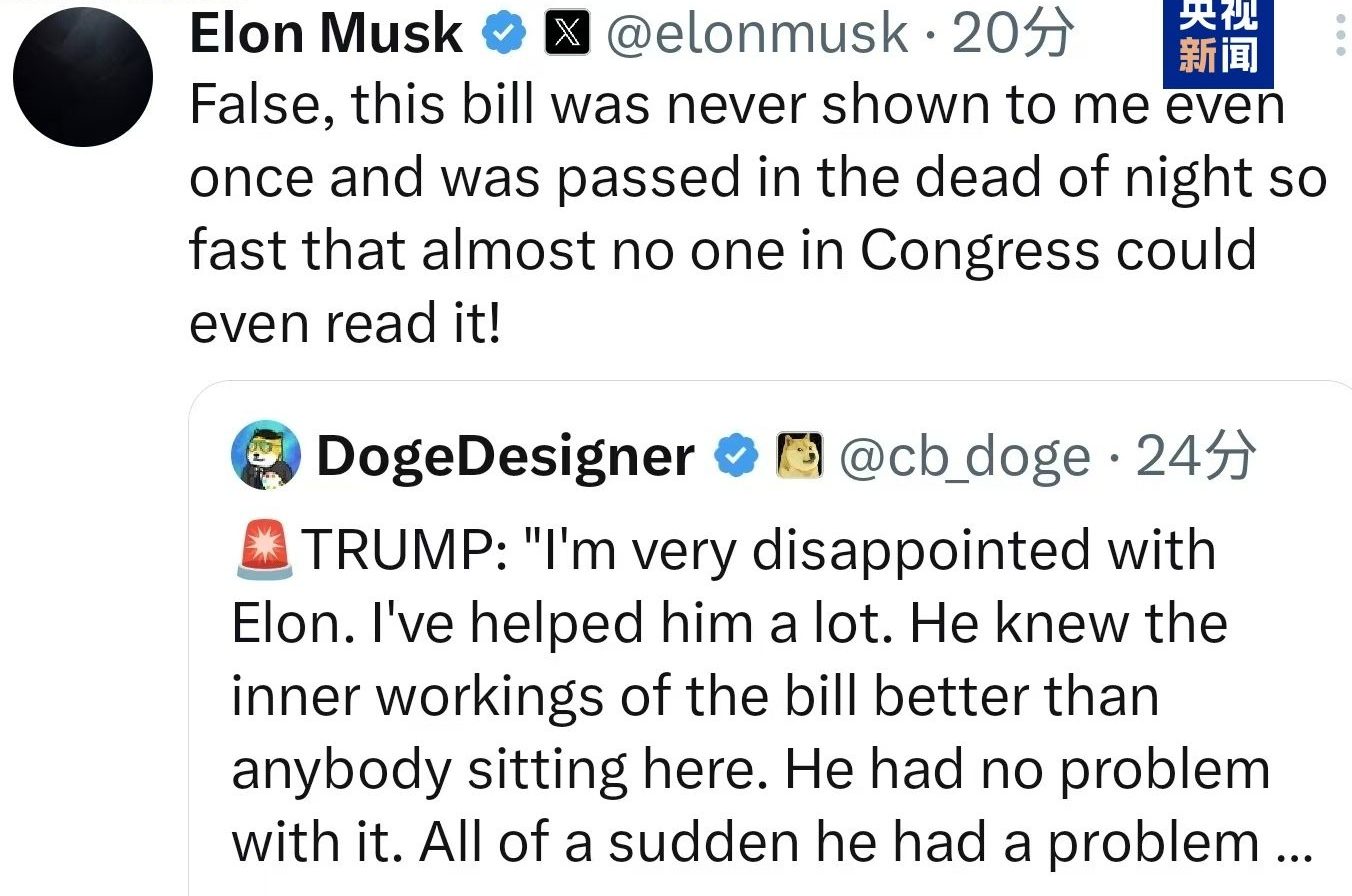Open the Elon Musk display name link
1352x896 pixels.
tap(326, 35)
